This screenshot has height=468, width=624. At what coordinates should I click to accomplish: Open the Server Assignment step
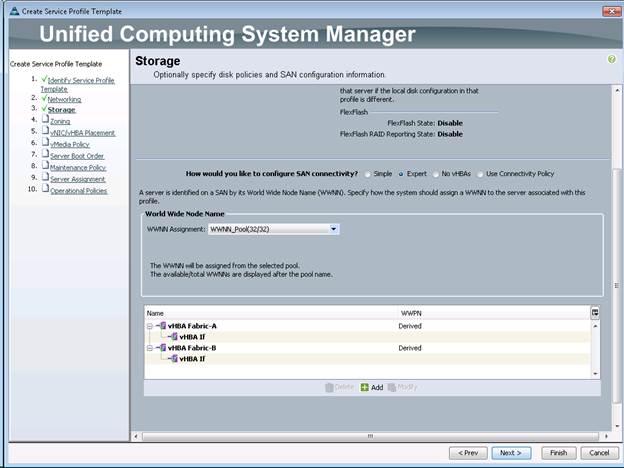point(78,179)
